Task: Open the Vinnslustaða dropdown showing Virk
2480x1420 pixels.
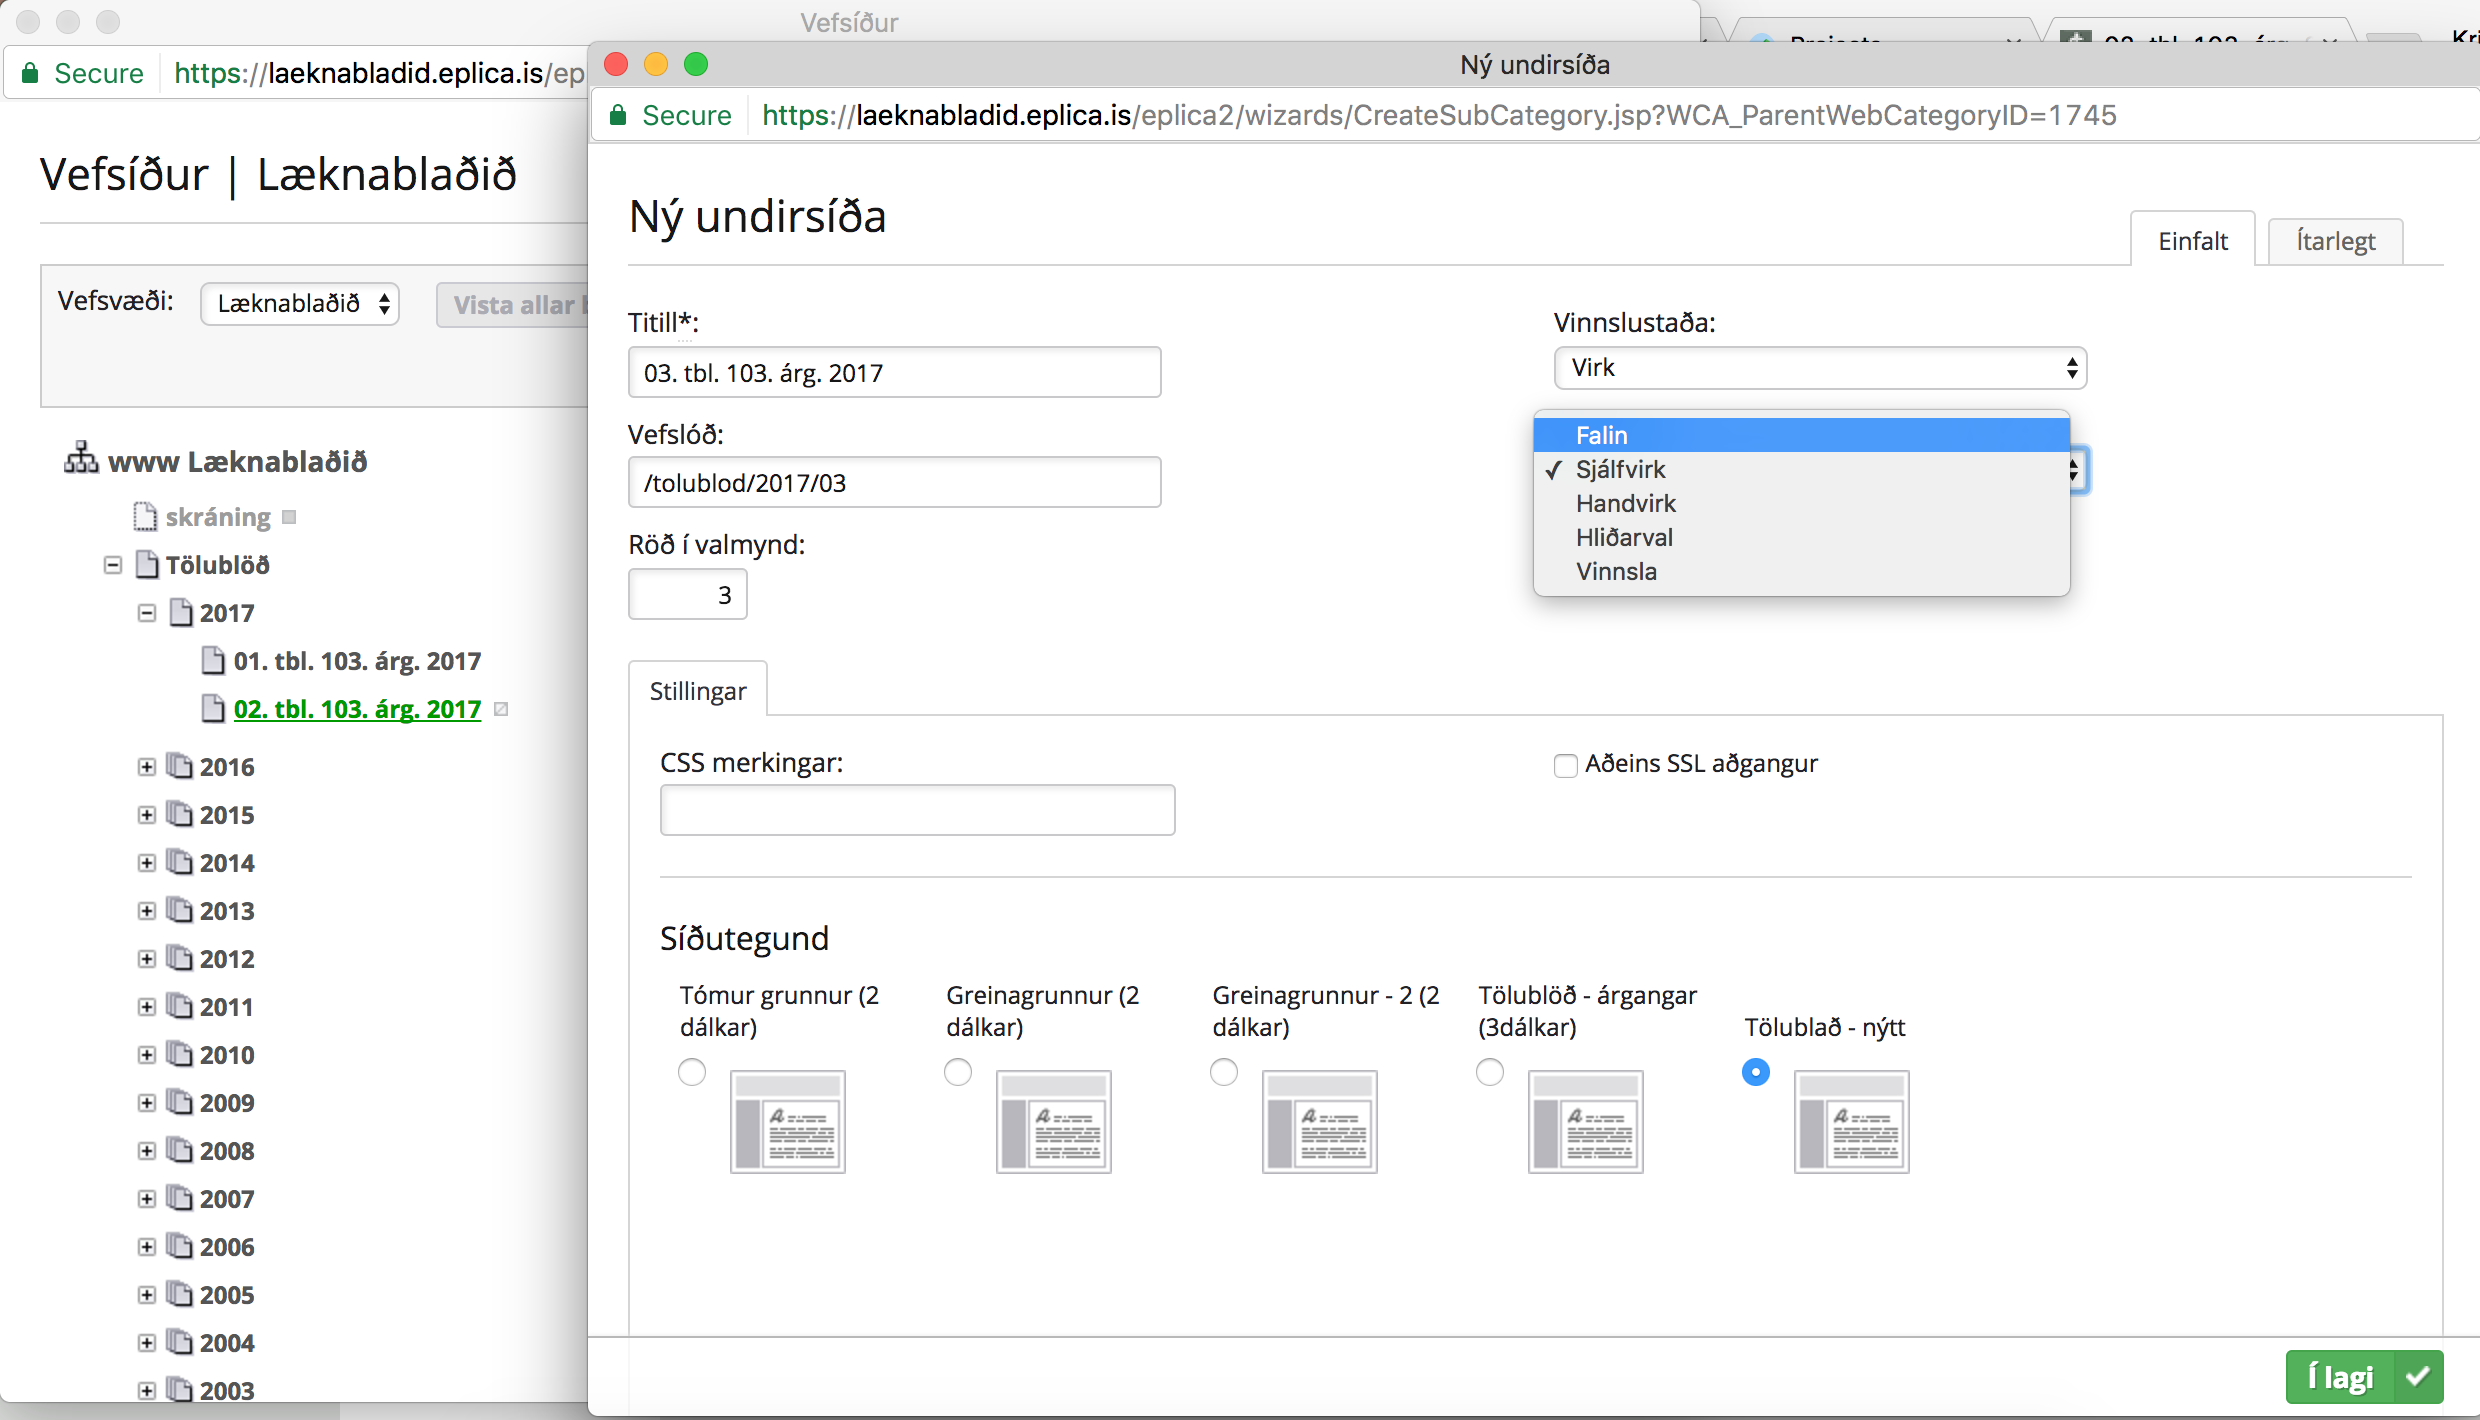Action: (x=1819, y=368)
